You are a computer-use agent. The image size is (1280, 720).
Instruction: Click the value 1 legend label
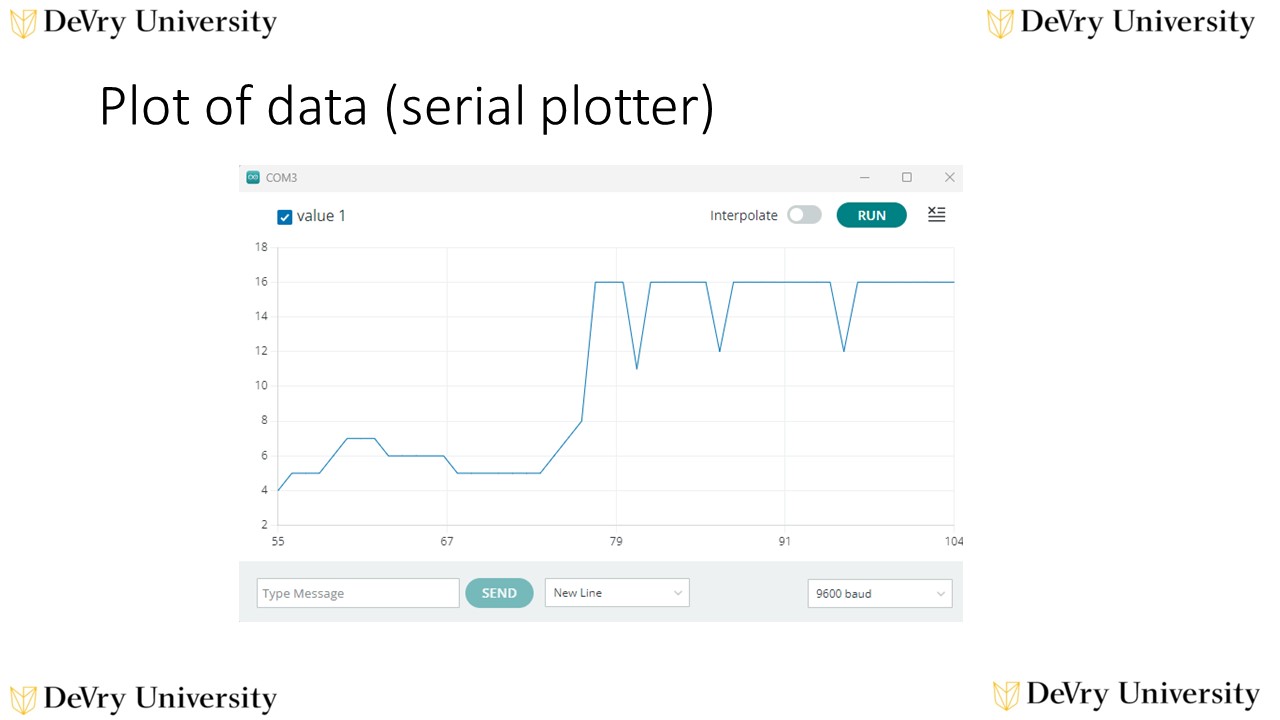(x=321, y=216)
